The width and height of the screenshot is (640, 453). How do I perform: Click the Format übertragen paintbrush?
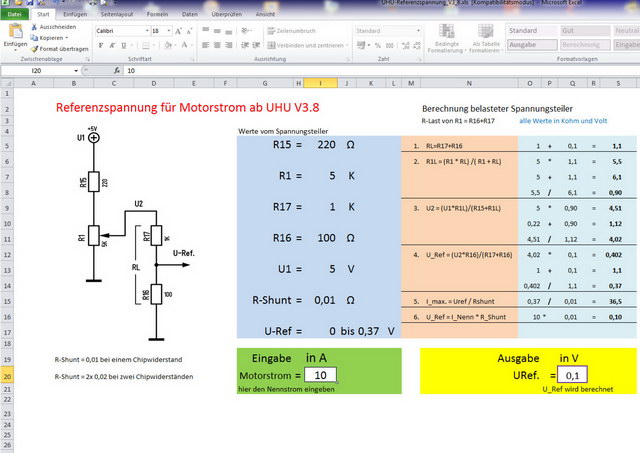point(34,48)
